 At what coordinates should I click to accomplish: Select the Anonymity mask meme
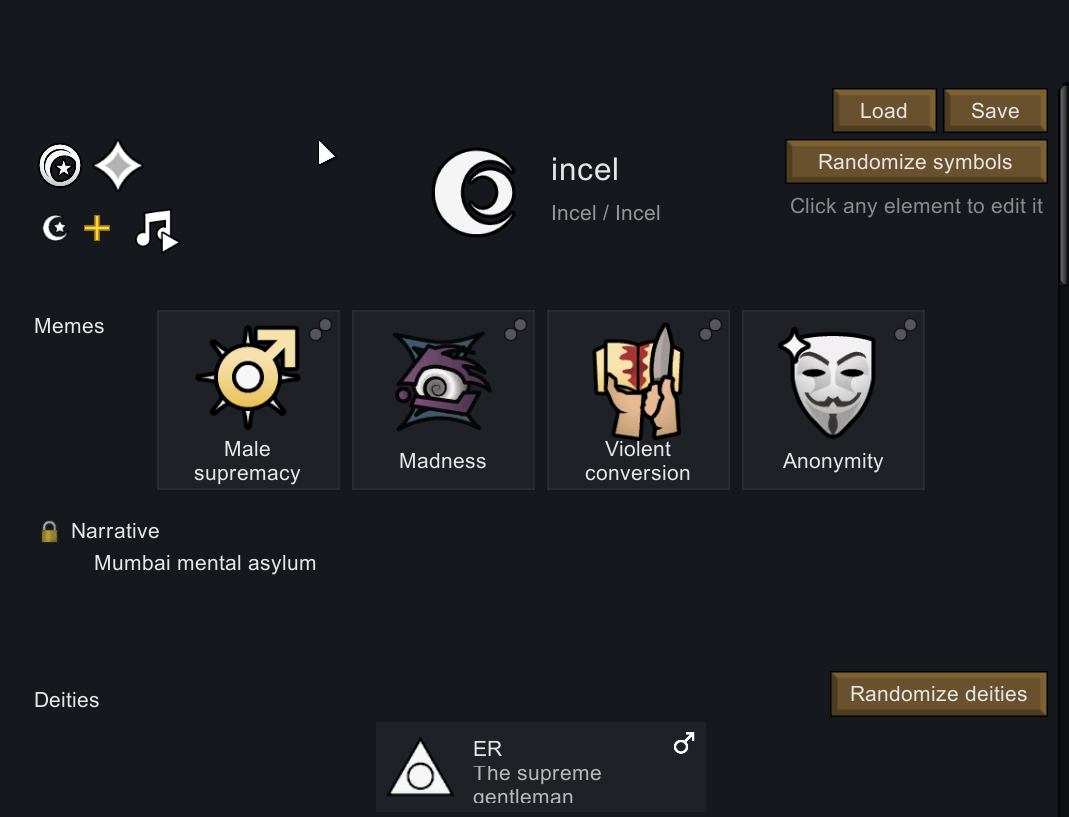[833, 400]
